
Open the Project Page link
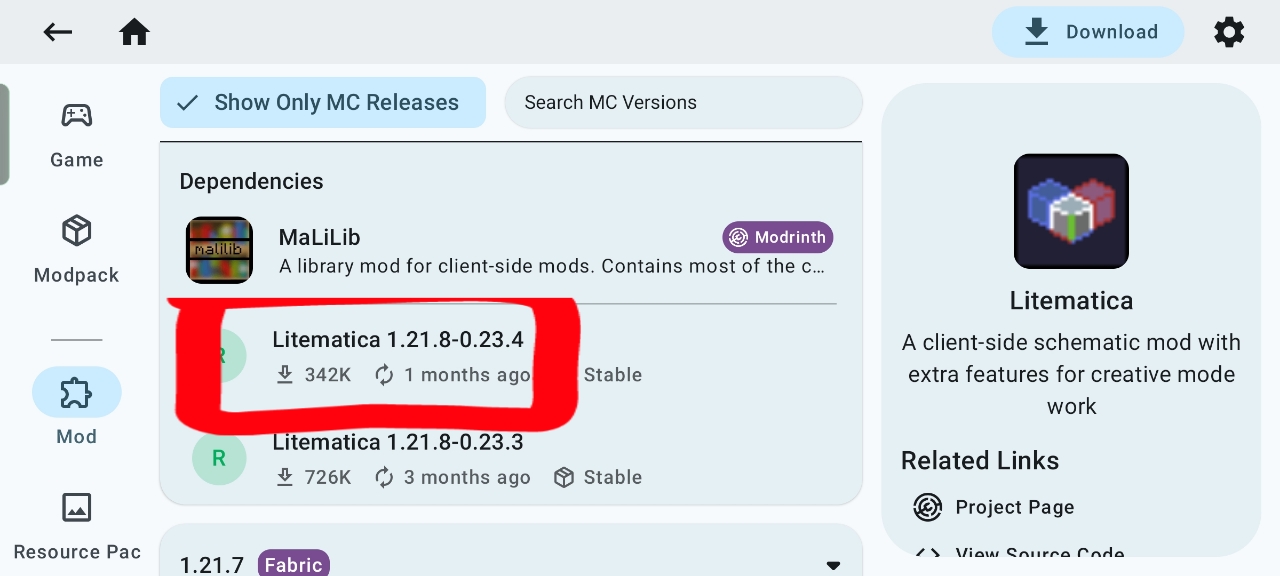[1014, 507]
